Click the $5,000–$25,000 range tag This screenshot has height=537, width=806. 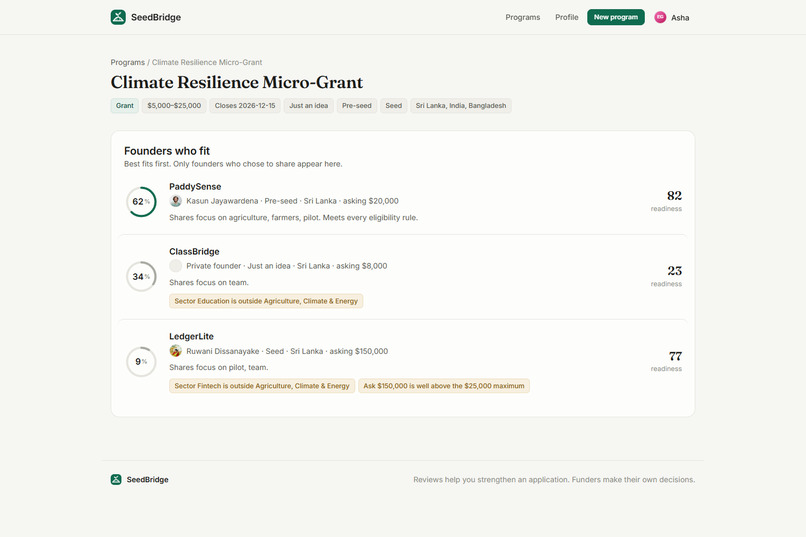coord(174,105)
